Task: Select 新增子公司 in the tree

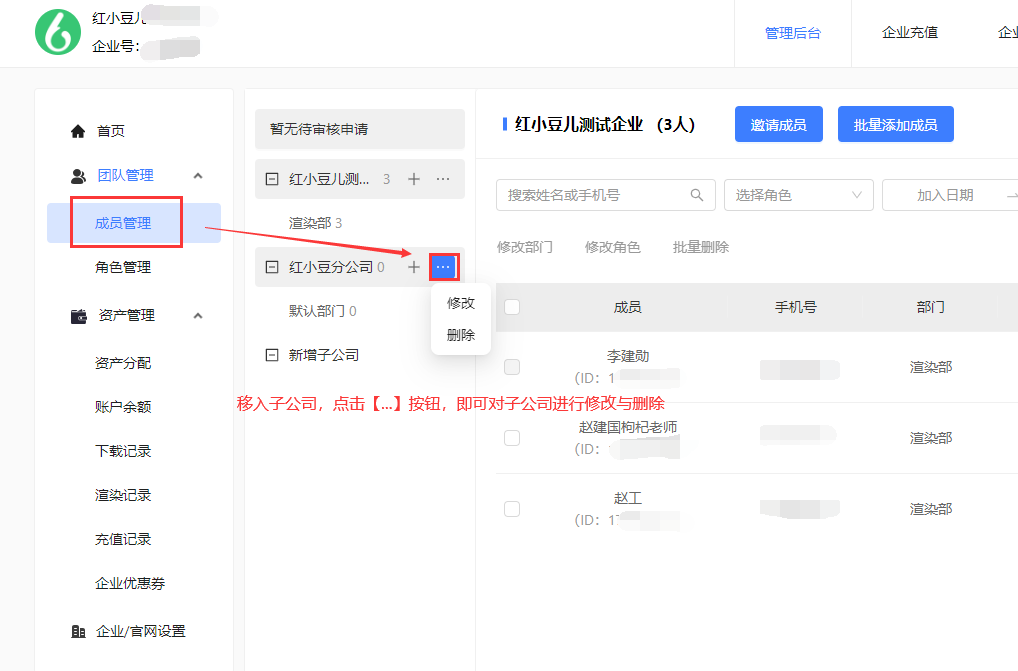Action: pos(323,355)
